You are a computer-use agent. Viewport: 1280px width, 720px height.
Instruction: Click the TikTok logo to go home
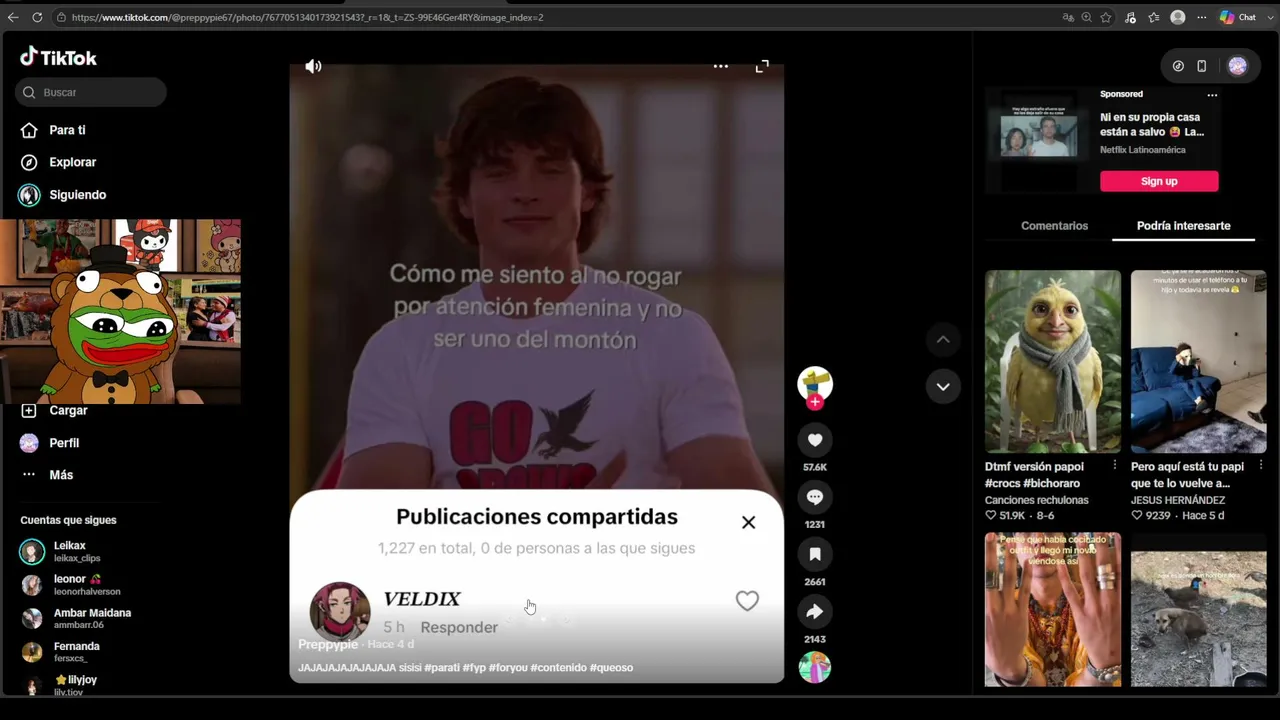tap(58, 57)
